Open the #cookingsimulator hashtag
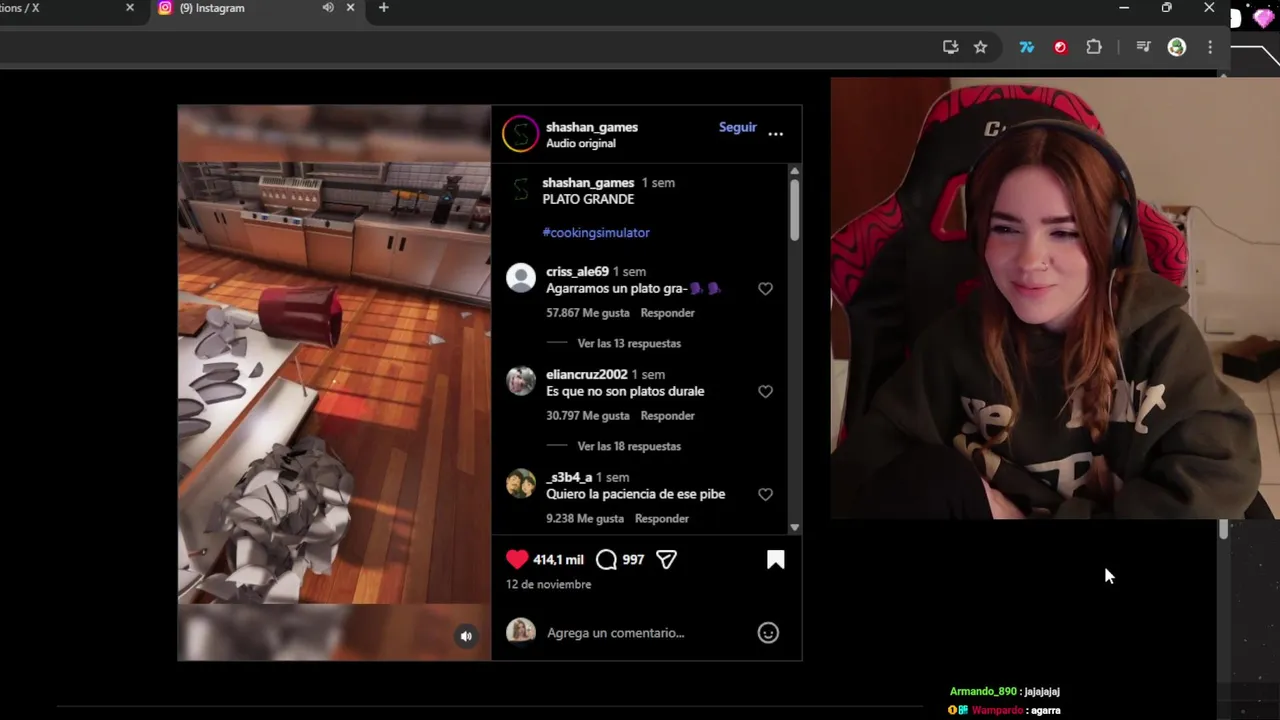Screen dimensions: 1280x720 [596, 232]
